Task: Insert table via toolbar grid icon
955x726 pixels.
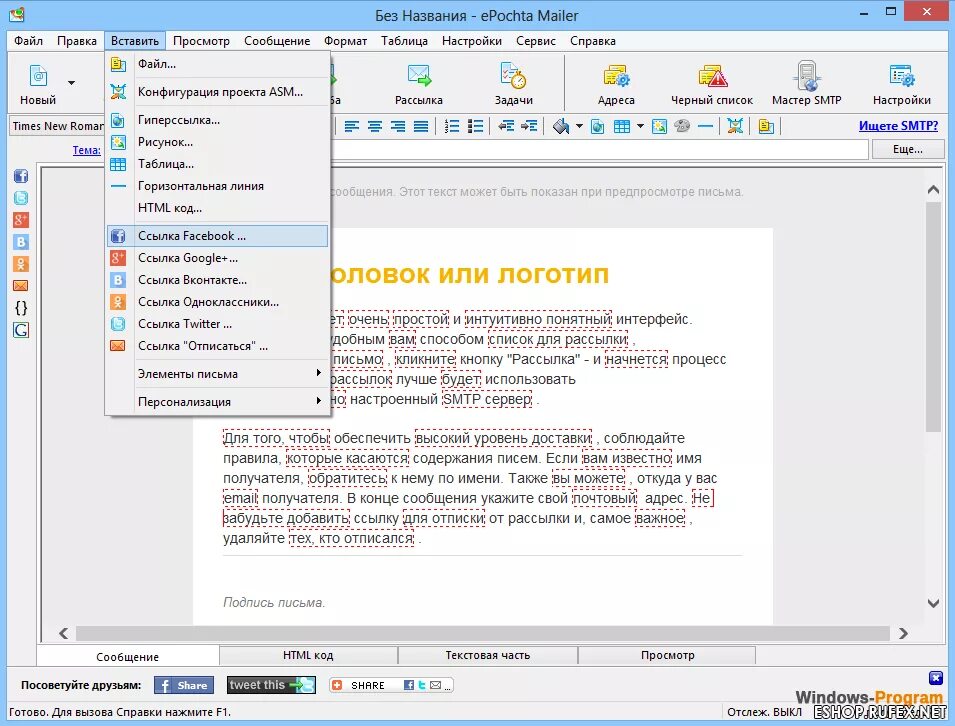Action: 622,126
